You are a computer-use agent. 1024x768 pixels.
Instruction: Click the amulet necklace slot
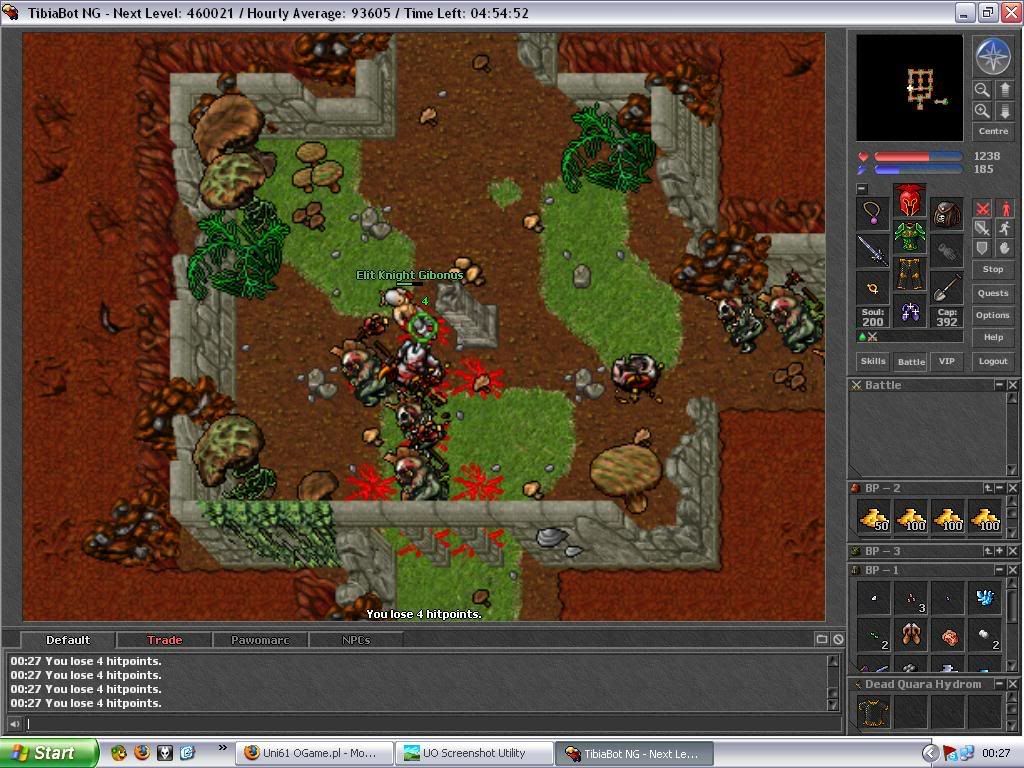(872, 213)
